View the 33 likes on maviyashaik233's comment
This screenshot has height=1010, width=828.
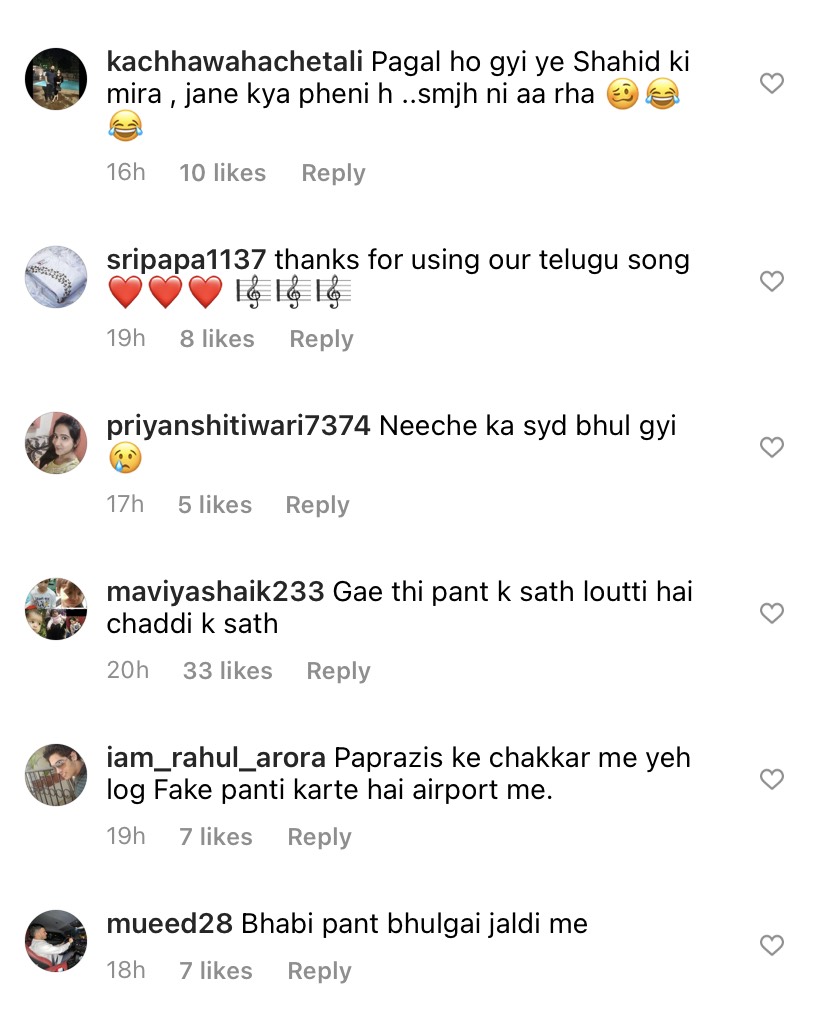[227, 671]
